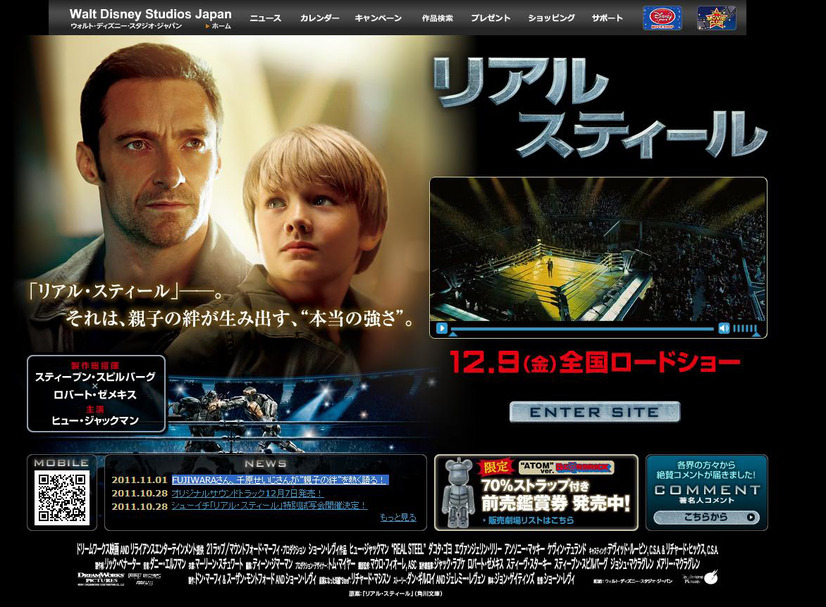Open news item dated 2011.11.01 about FUJIWARA
826x607 pixels.
(x=280, y=480)
